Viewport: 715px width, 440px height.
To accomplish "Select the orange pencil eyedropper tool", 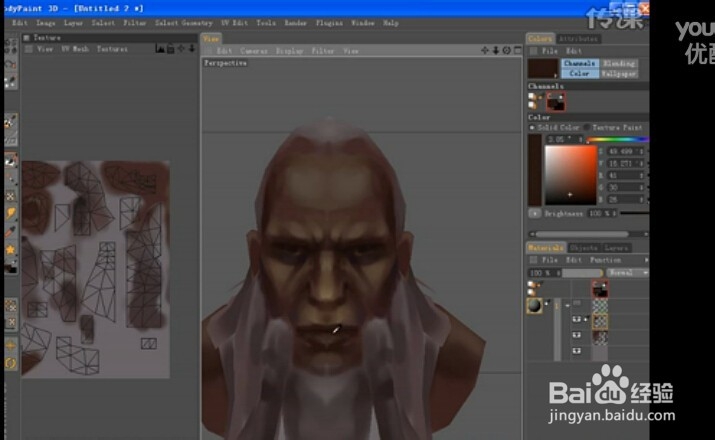I will (x=10, y=232).
